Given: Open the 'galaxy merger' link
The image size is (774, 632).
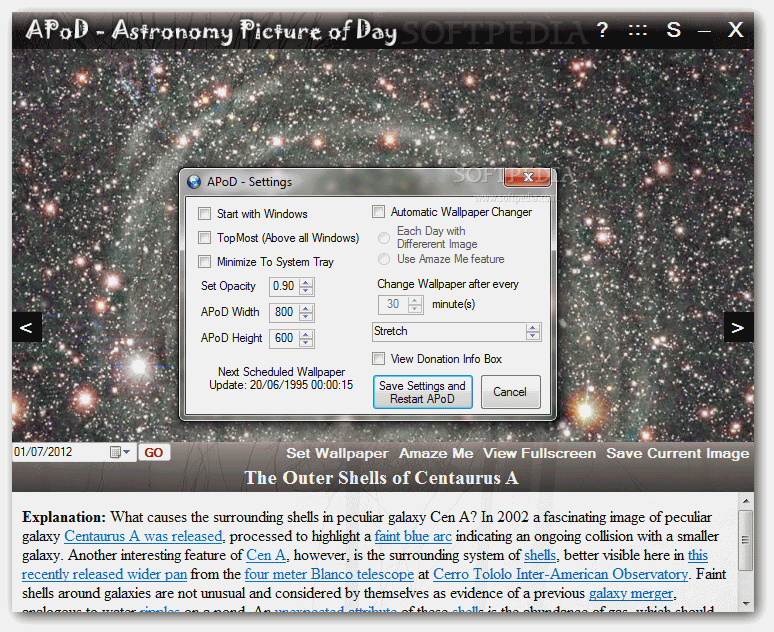Looking at the screenshot, I should [x=631, y=593].
